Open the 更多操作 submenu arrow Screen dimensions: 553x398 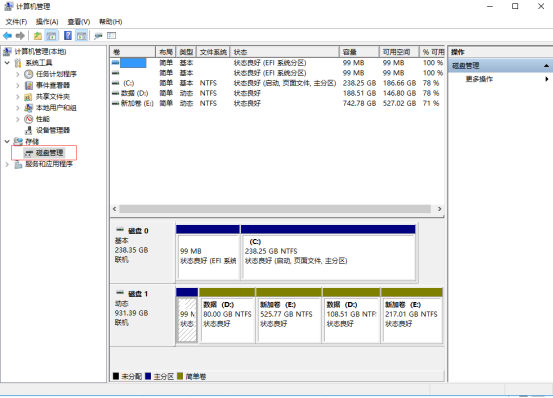click(x=547, y=79)
